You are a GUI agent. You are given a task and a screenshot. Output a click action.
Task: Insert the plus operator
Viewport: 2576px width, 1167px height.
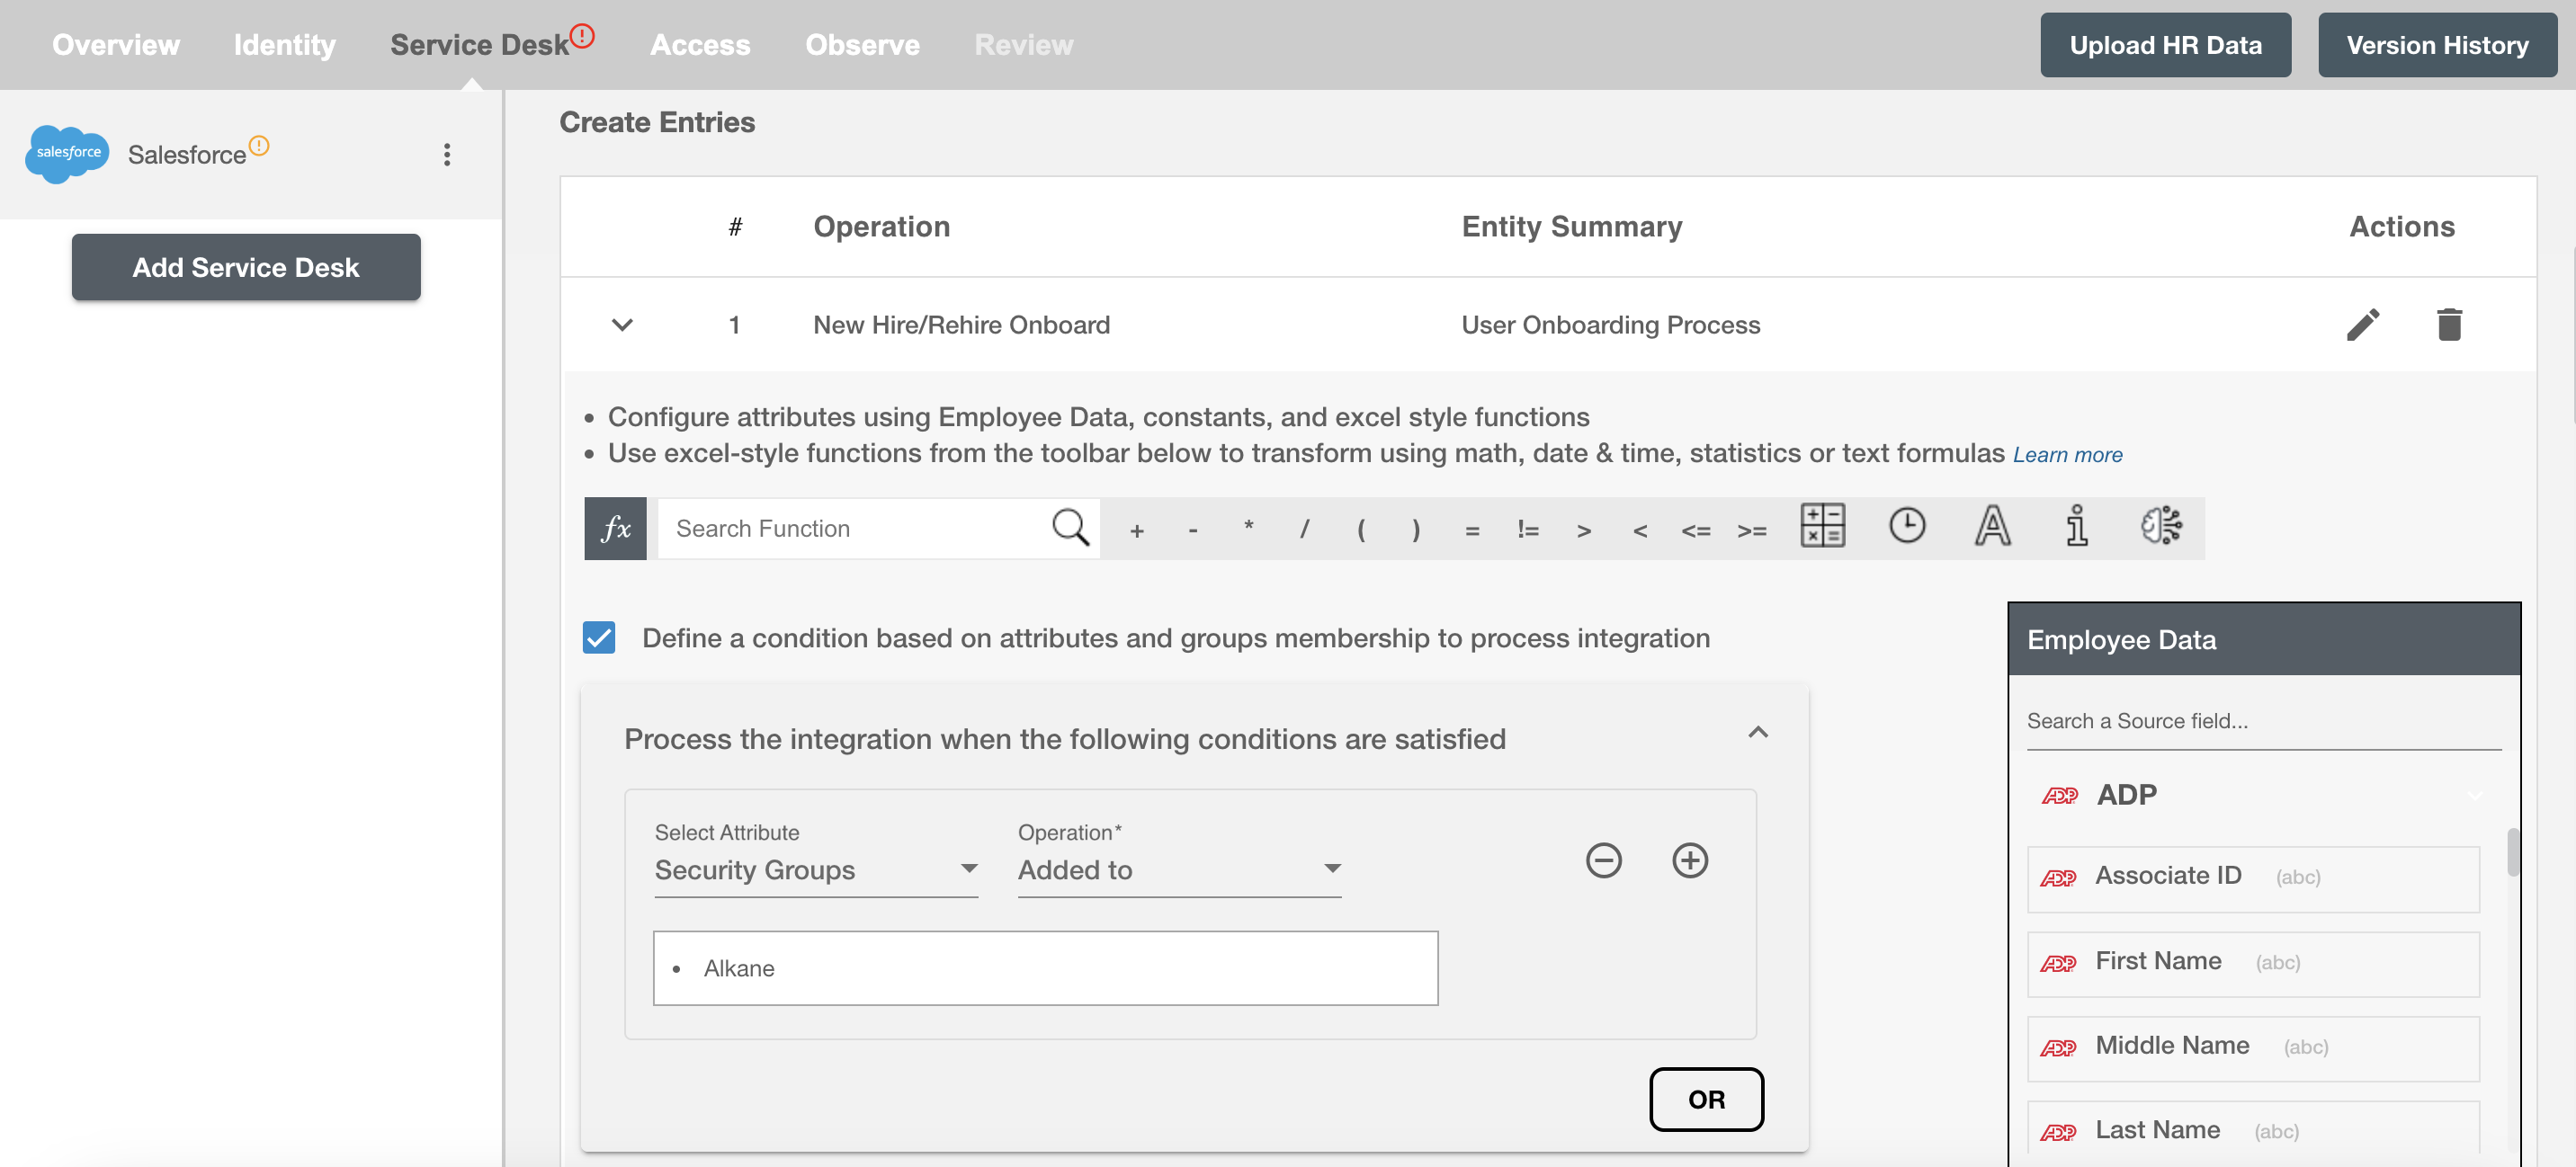tap(1136, 530)
